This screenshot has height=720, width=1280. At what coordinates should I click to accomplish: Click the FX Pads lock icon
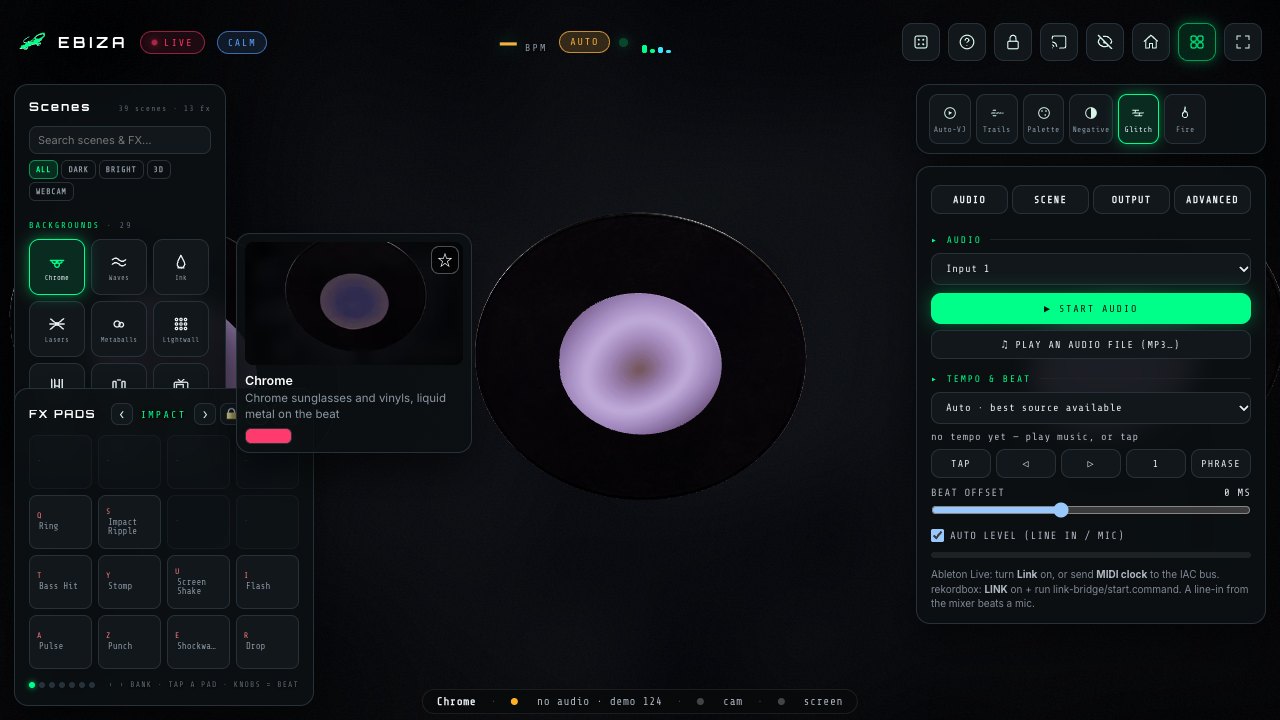pyautogui.click(x=231, y=414)
